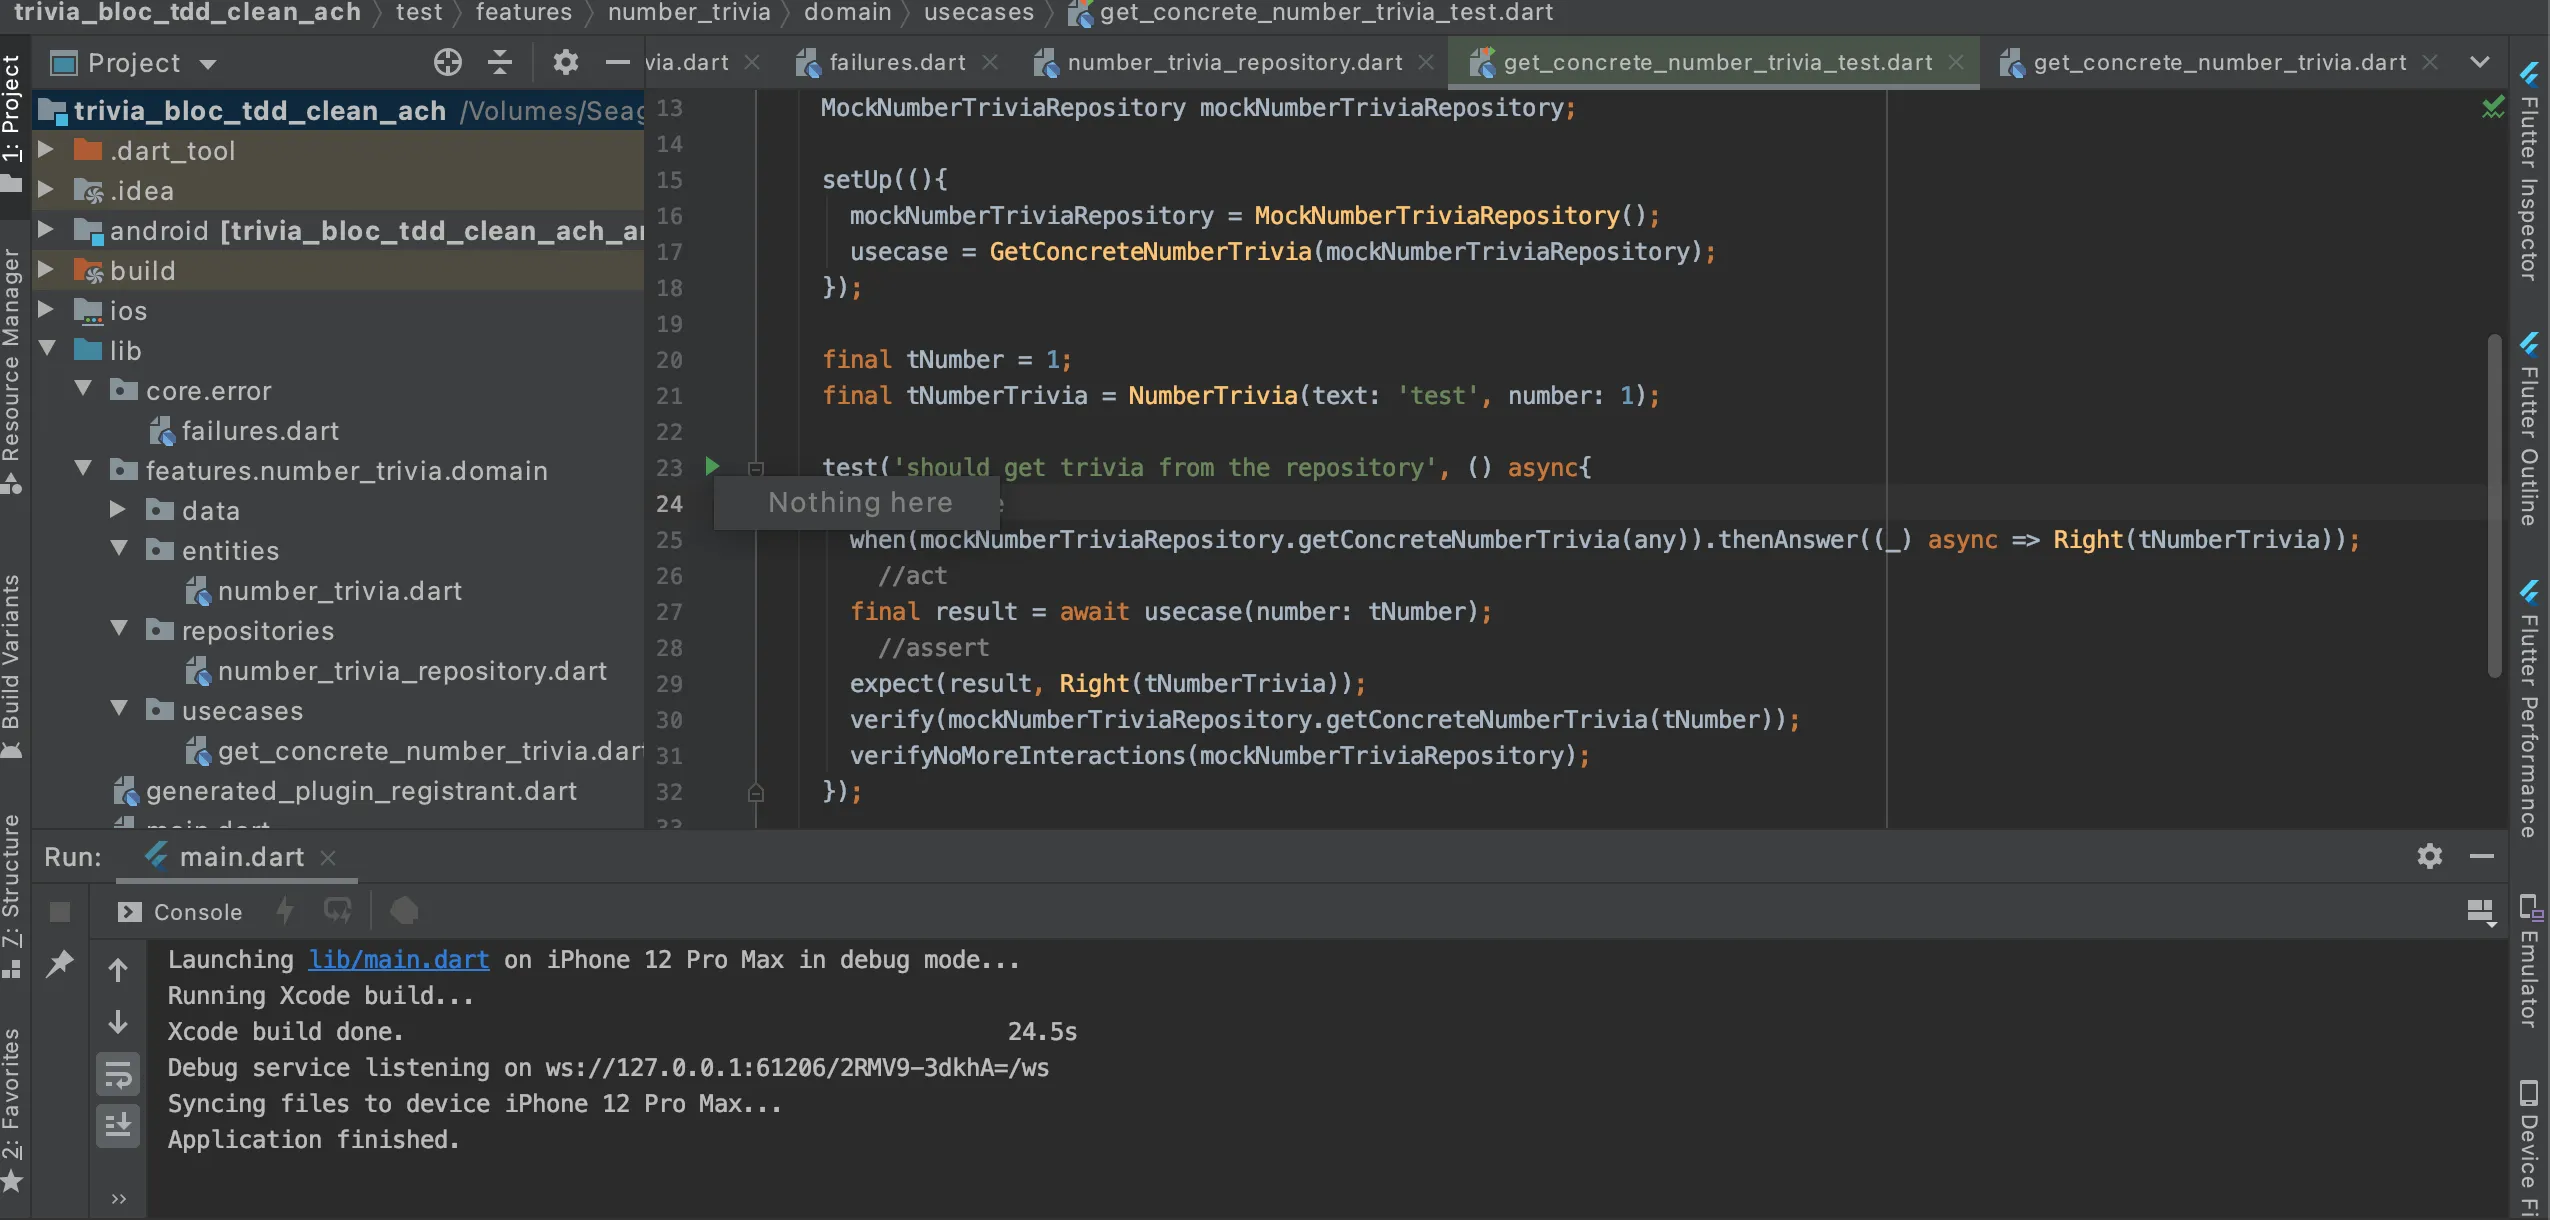Toggle pin tab in Run panel
Viewport: 2550px width, 1220px height.
tap(60, 964)
